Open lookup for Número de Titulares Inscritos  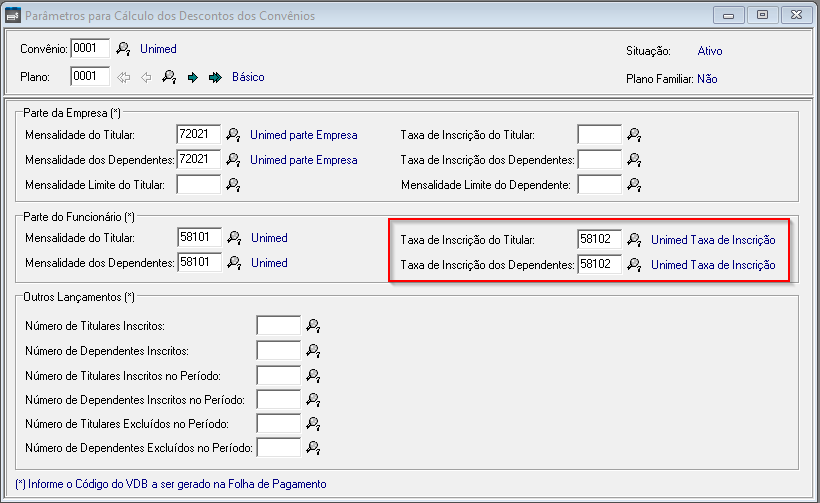313,325
